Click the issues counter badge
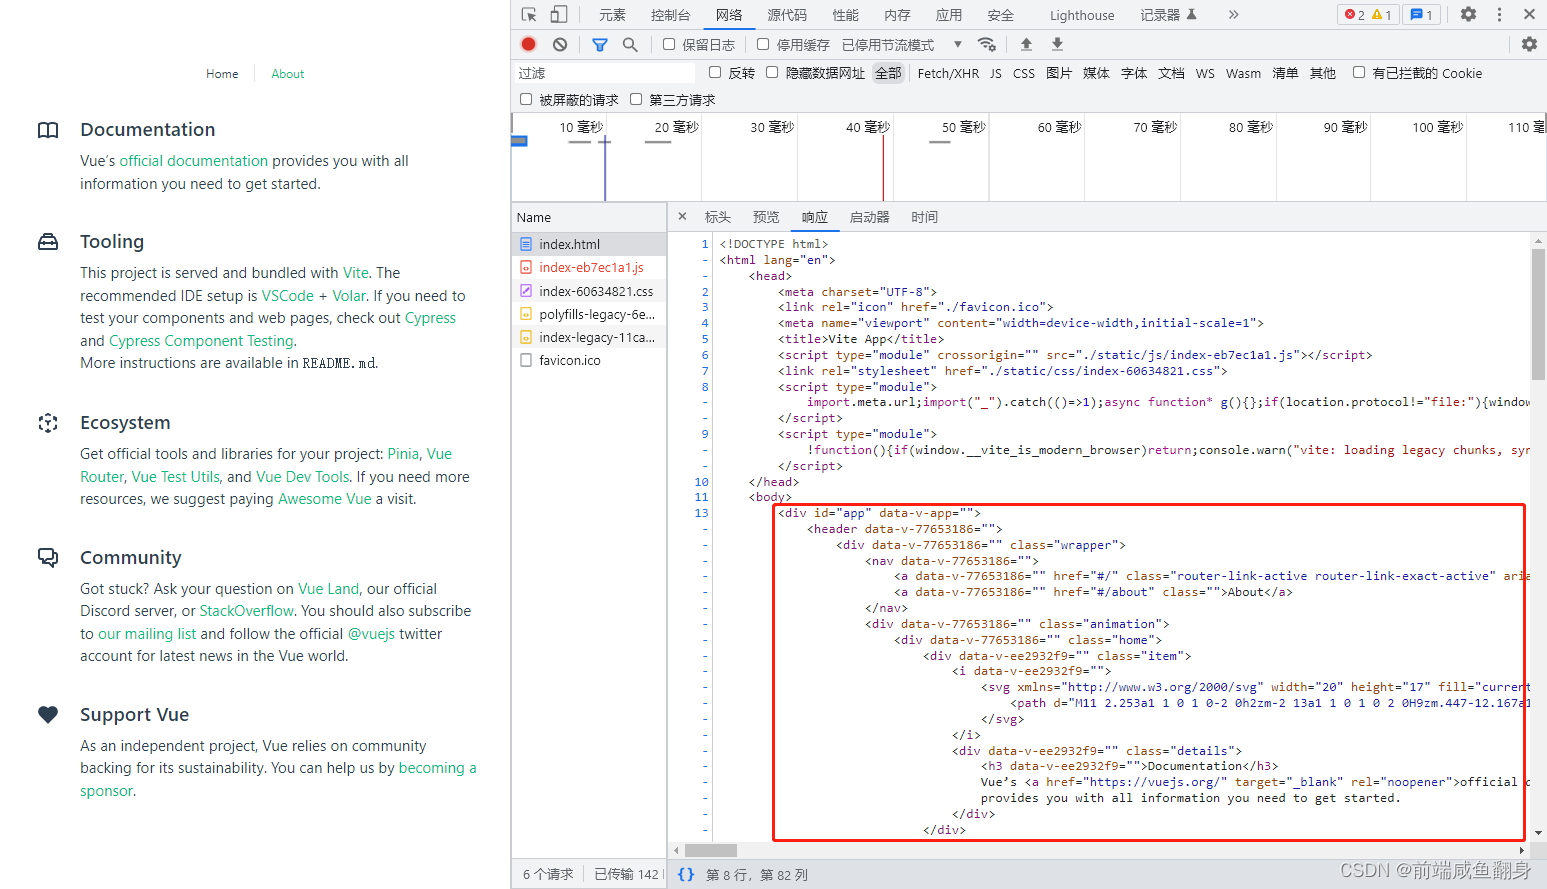 coord(1421,15)
